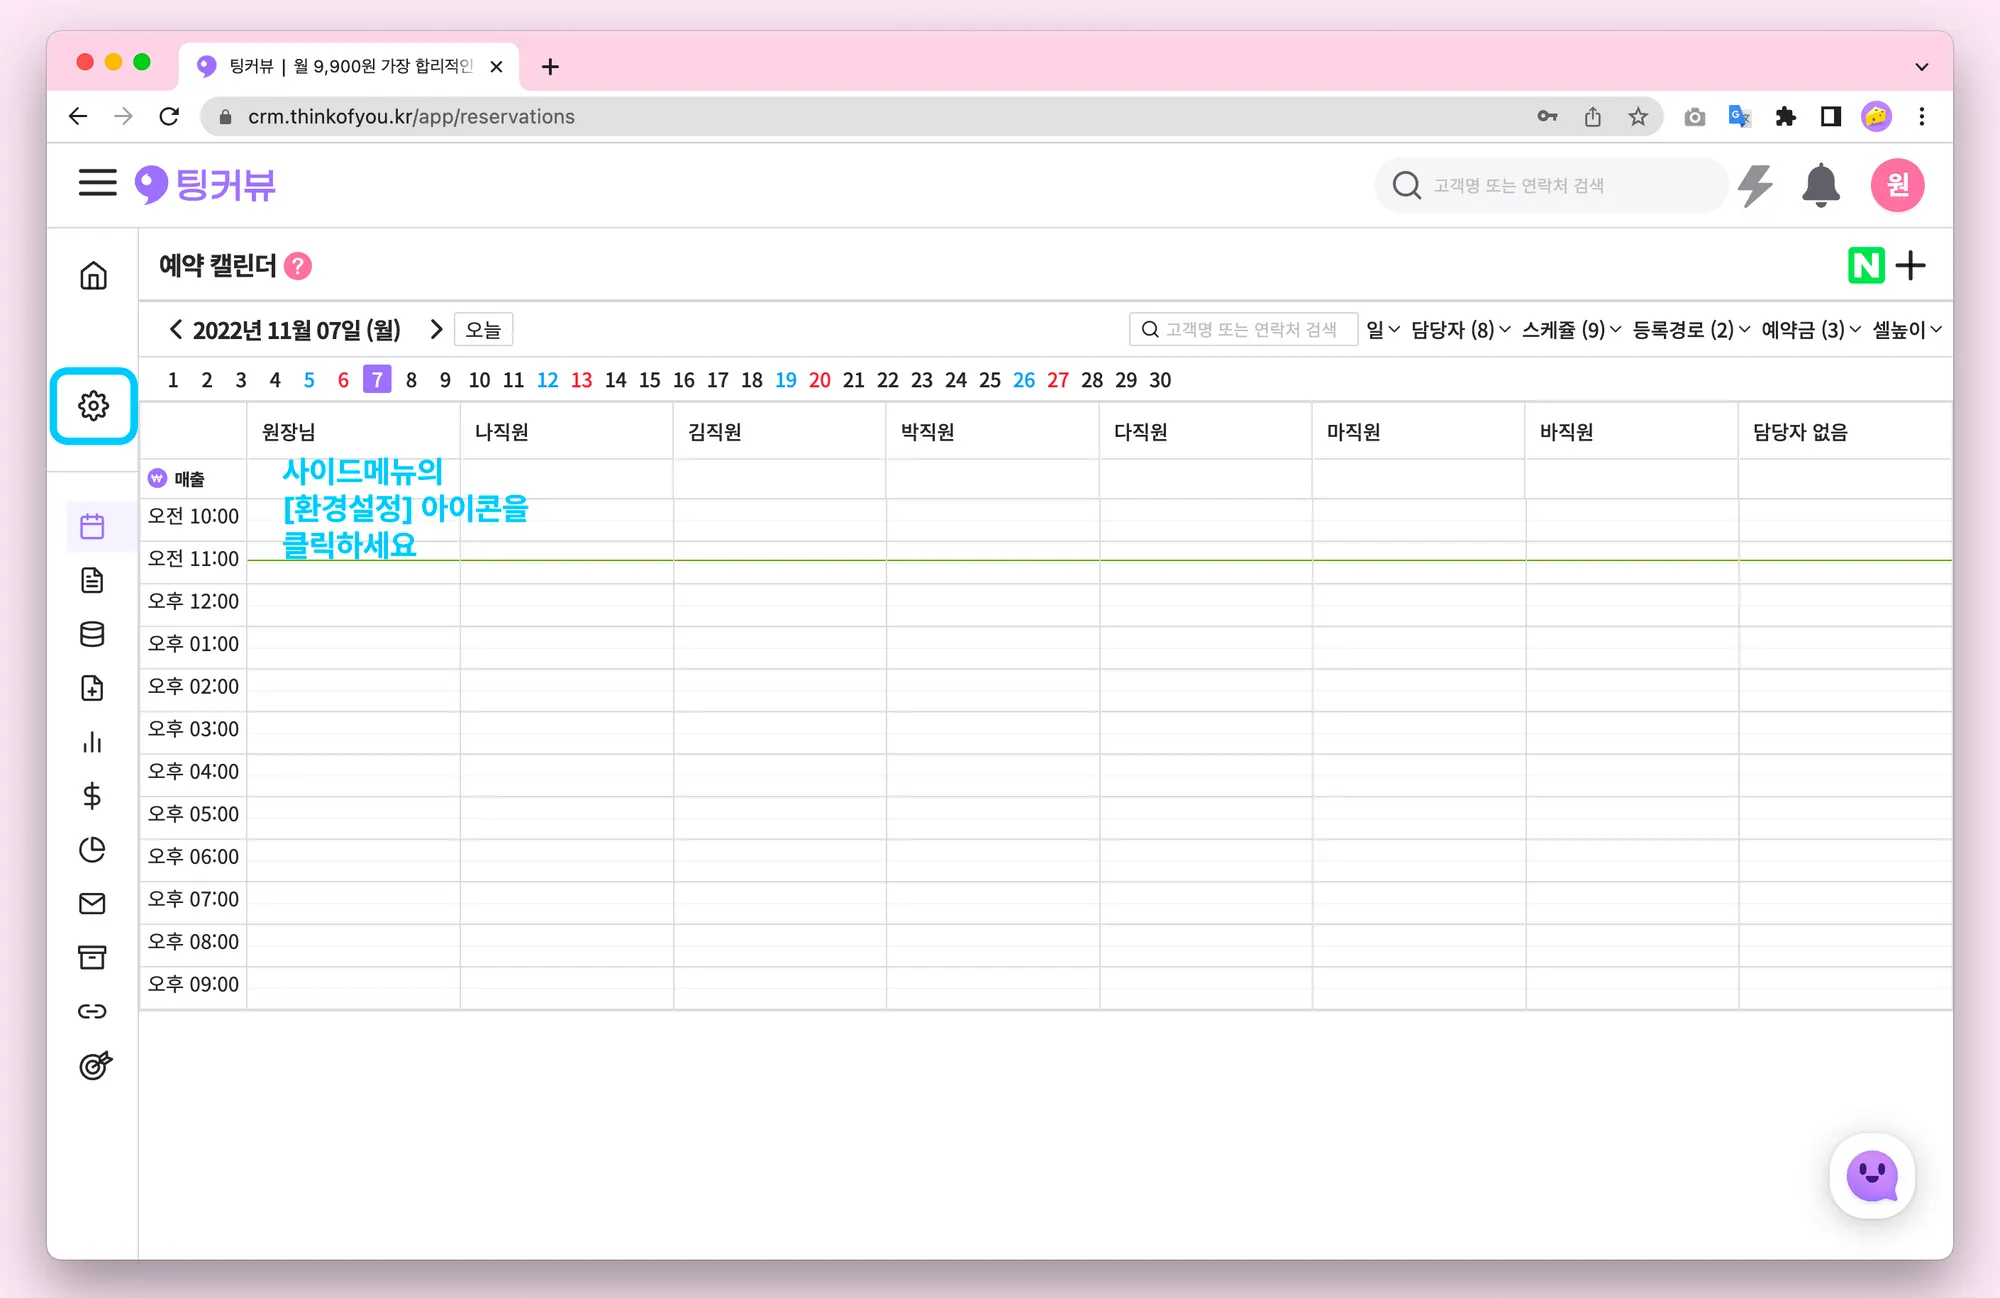Screen dimensions: 2000x1298
Task: Click the pie chart statistics icon
Action: point(92,850)
